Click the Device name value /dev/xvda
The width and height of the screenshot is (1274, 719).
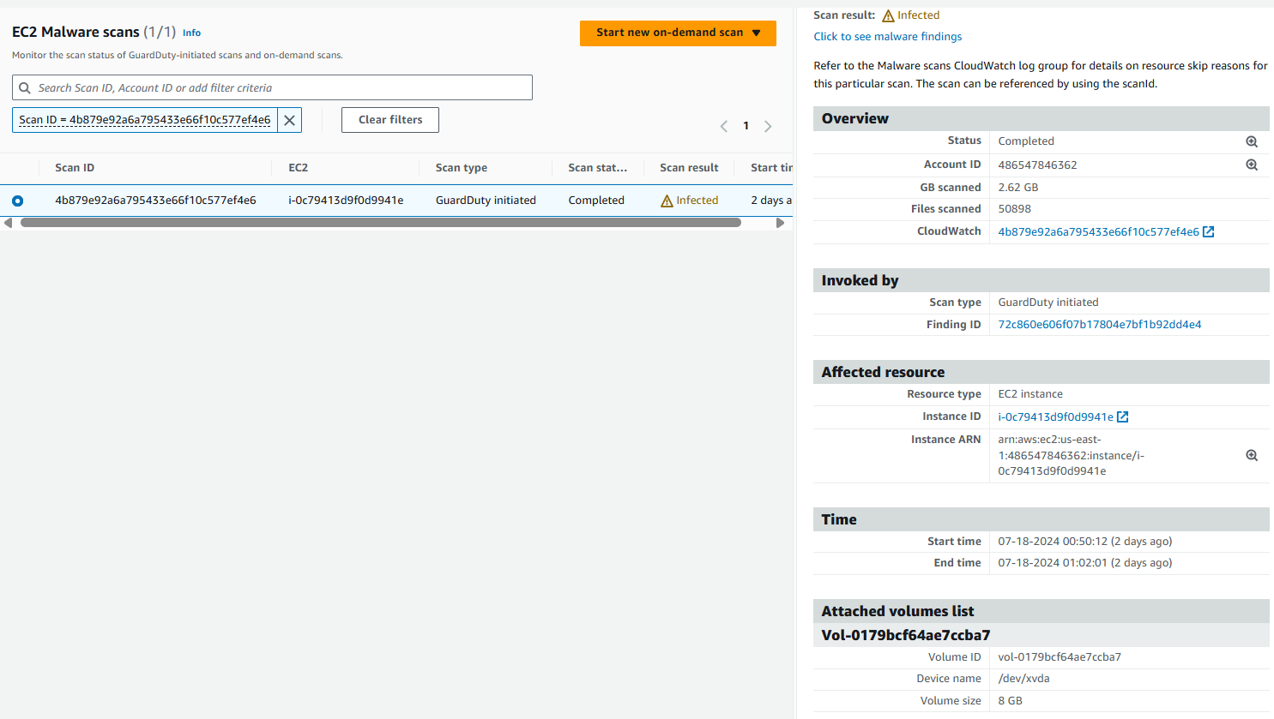[x=1023, y=678]
